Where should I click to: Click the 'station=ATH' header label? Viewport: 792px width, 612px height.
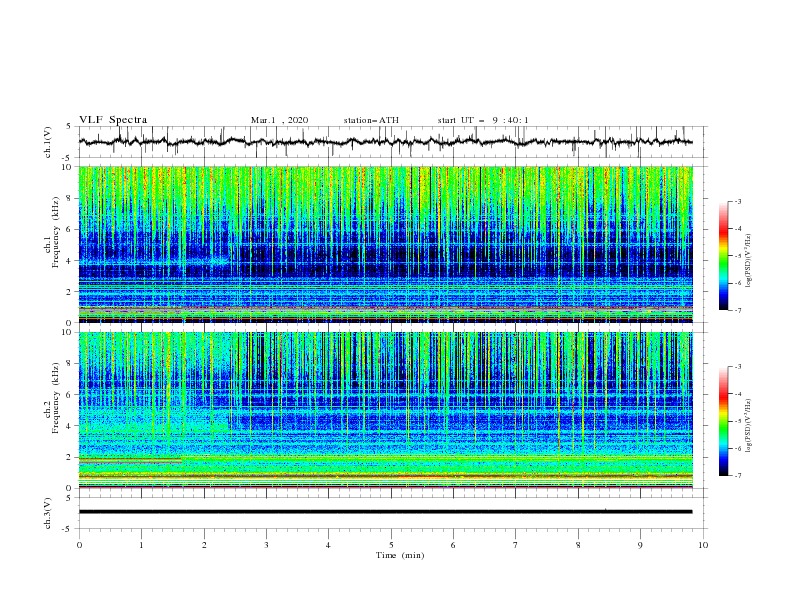[x=371, y=120]
